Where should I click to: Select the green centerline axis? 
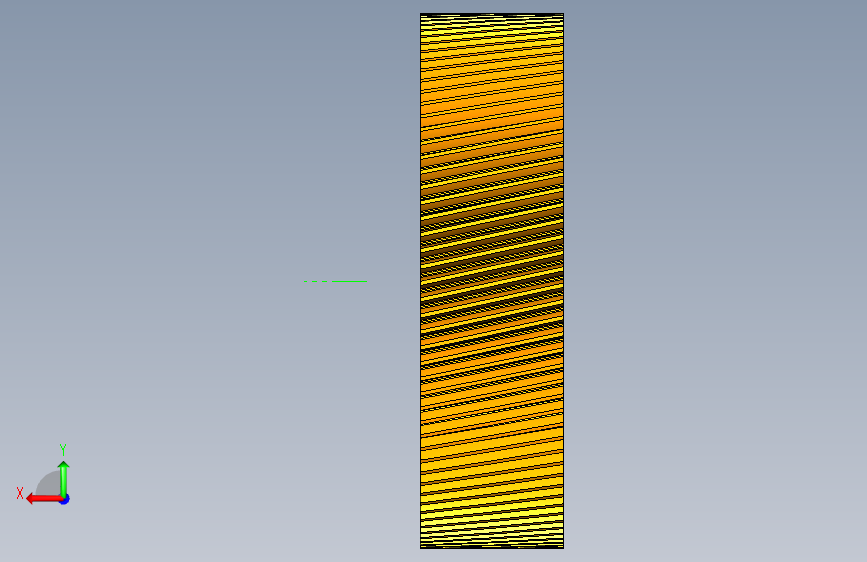point(335,281)
